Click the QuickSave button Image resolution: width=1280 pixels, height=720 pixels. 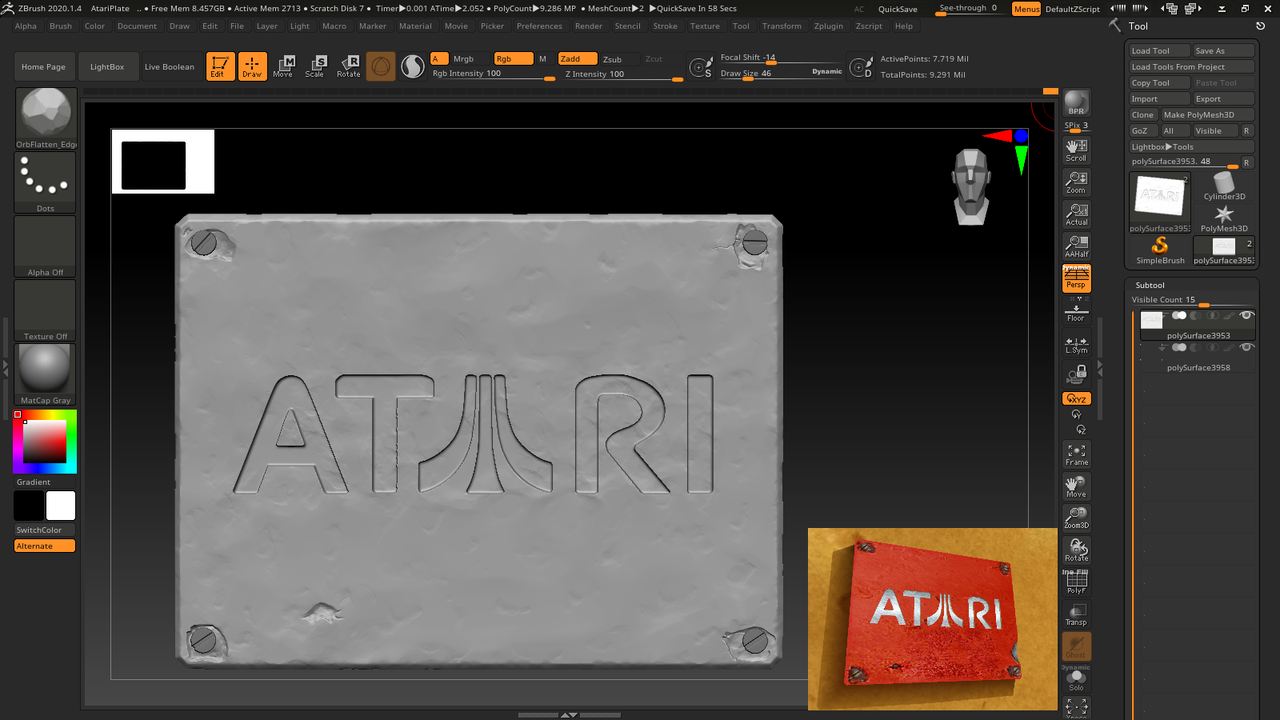[x=898, y=9]
